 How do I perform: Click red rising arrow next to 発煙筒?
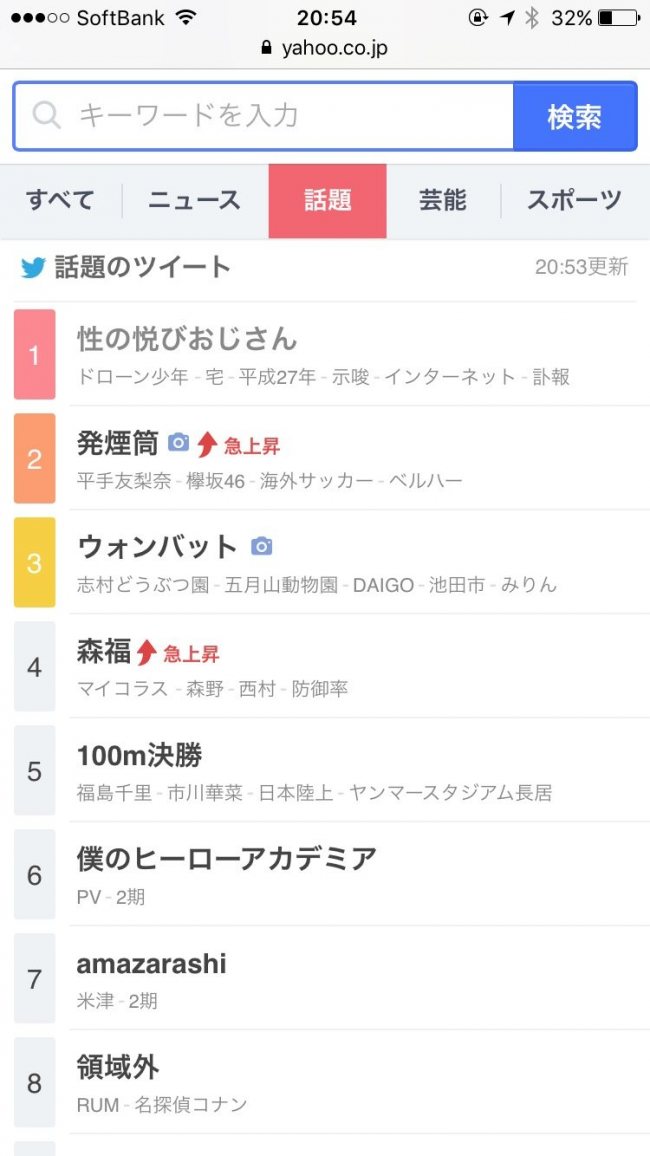point(207,444)
